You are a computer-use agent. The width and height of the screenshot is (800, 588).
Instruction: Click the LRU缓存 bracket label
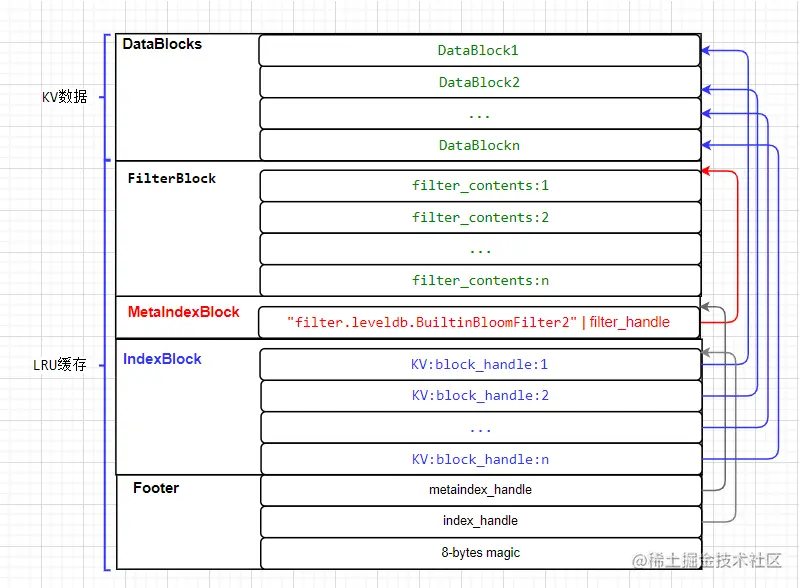pos(60,365)
